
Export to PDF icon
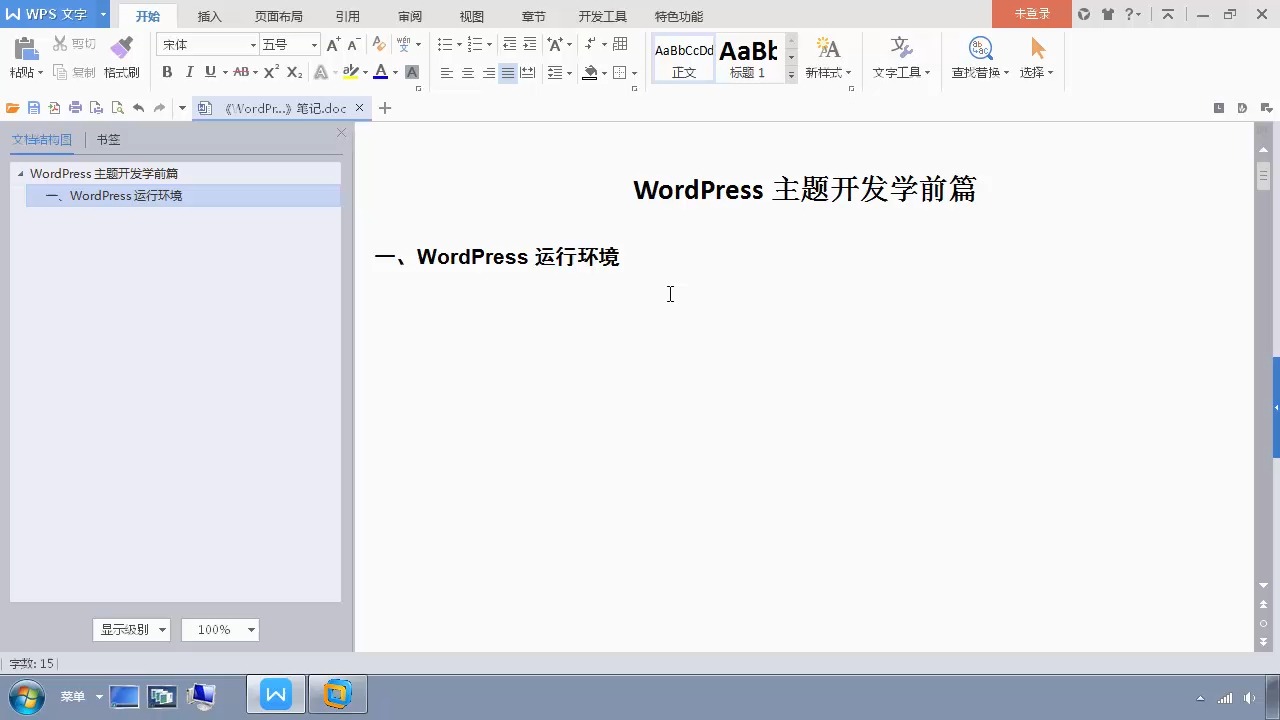[54, 108]
